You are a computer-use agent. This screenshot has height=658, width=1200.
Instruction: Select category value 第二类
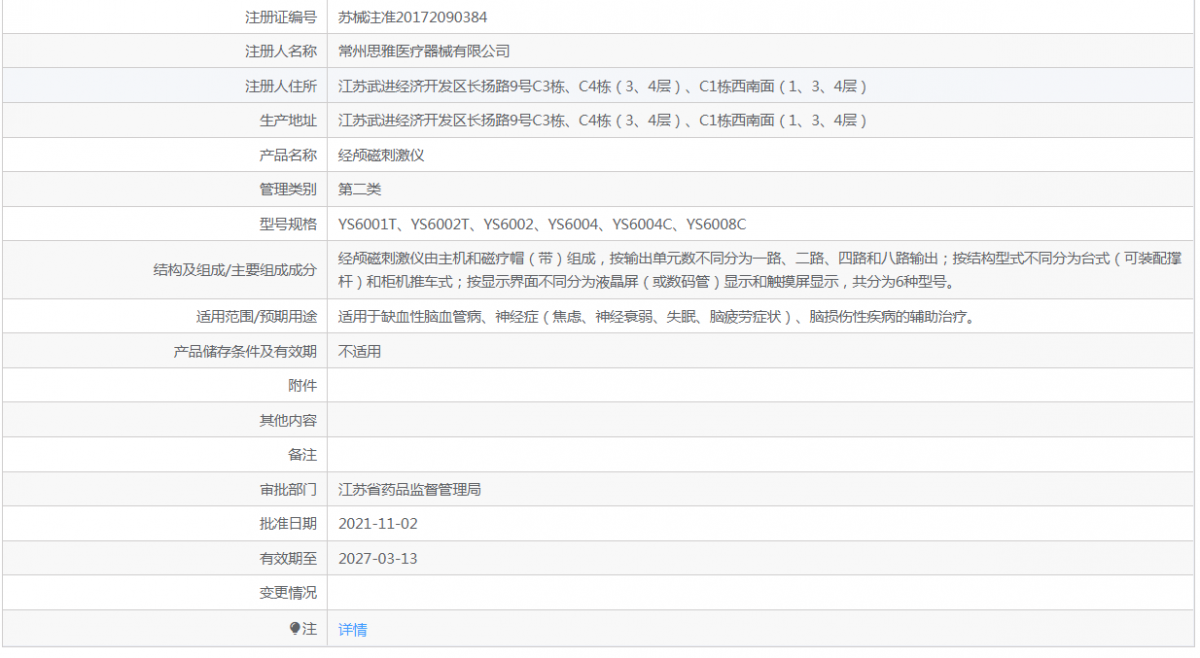click(360, 189)
